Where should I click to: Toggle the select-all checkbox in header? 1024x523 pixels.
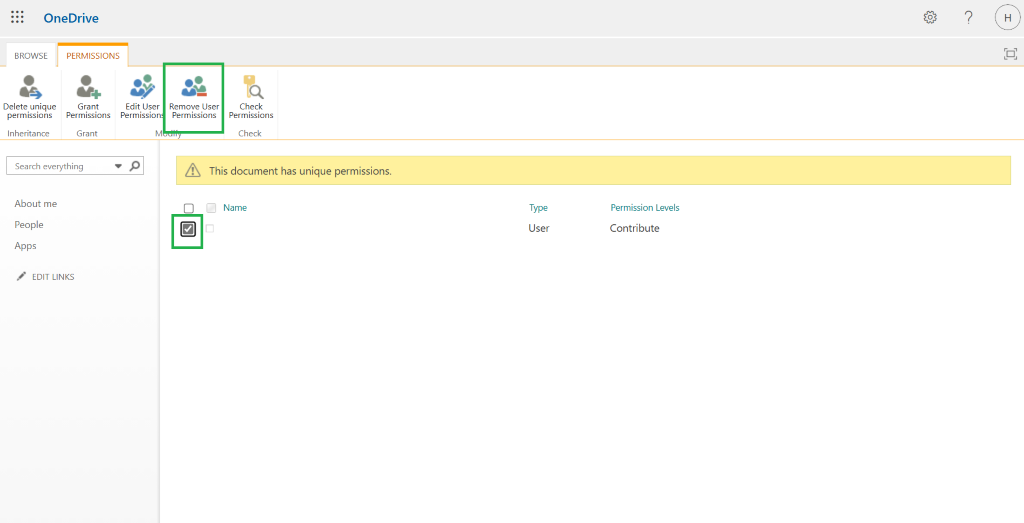click(x=189, y=208)
